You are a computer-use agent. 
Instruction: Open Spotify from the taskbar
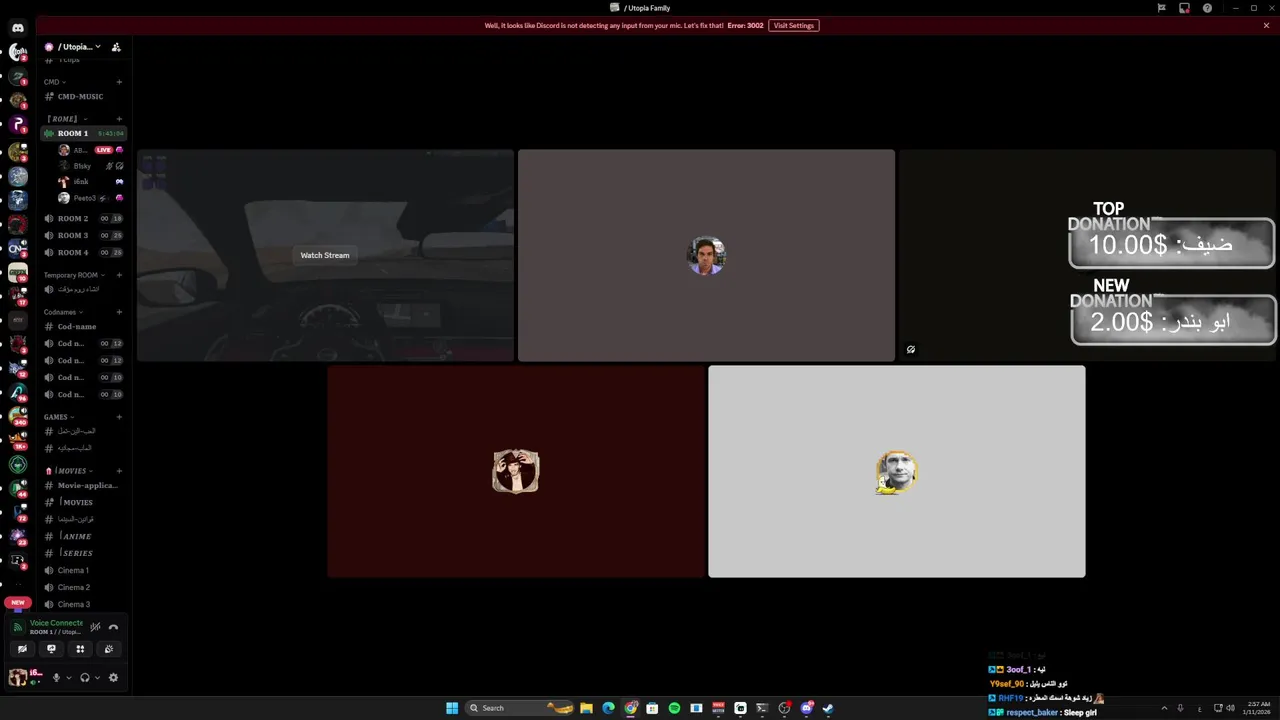point(674,708)
